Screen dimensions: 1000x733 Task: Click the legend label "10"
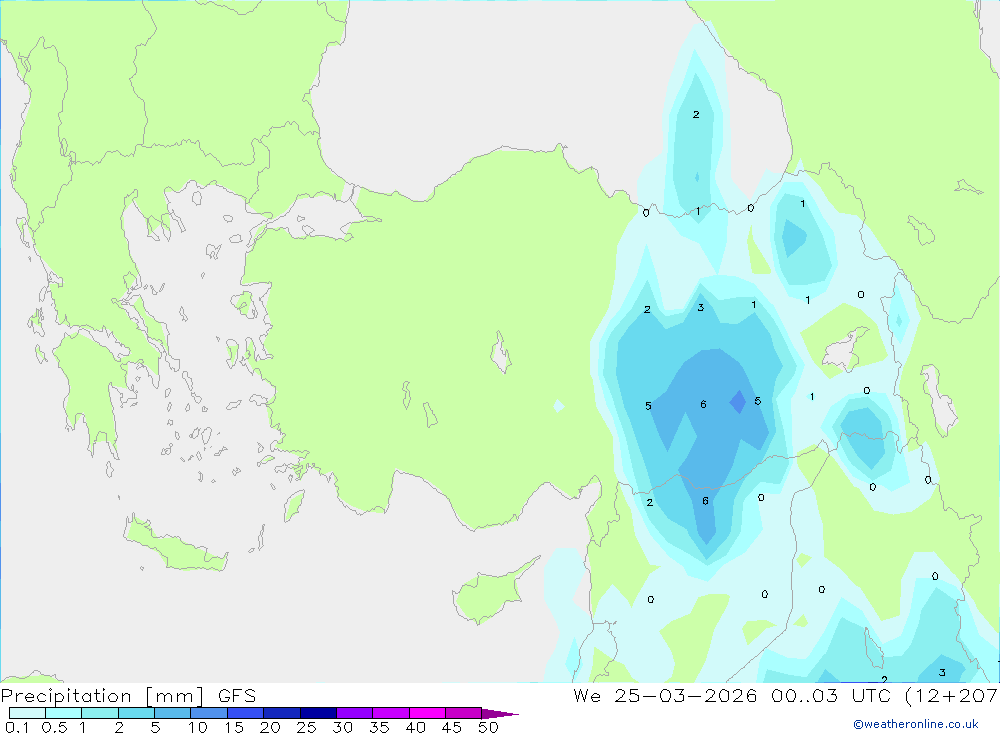coord(197,727)
